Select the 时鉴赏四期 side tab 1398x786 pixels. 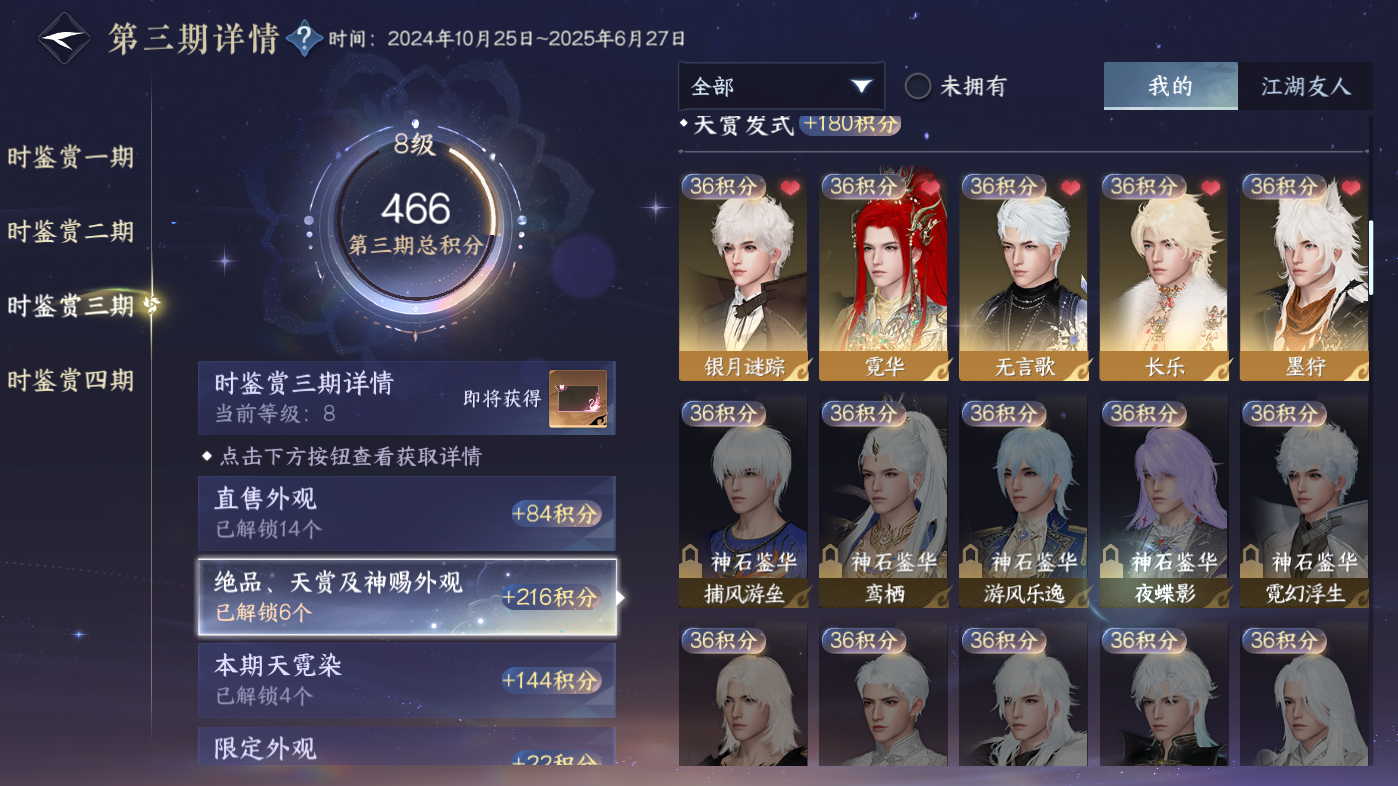(x=71, y=380)
